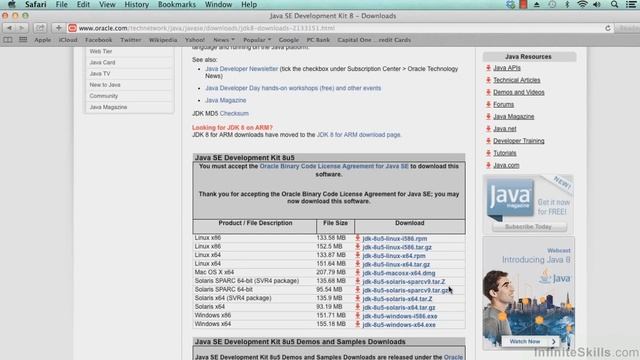Open the File menu
The height and width of the screenshot is (360, 640).
62,4
